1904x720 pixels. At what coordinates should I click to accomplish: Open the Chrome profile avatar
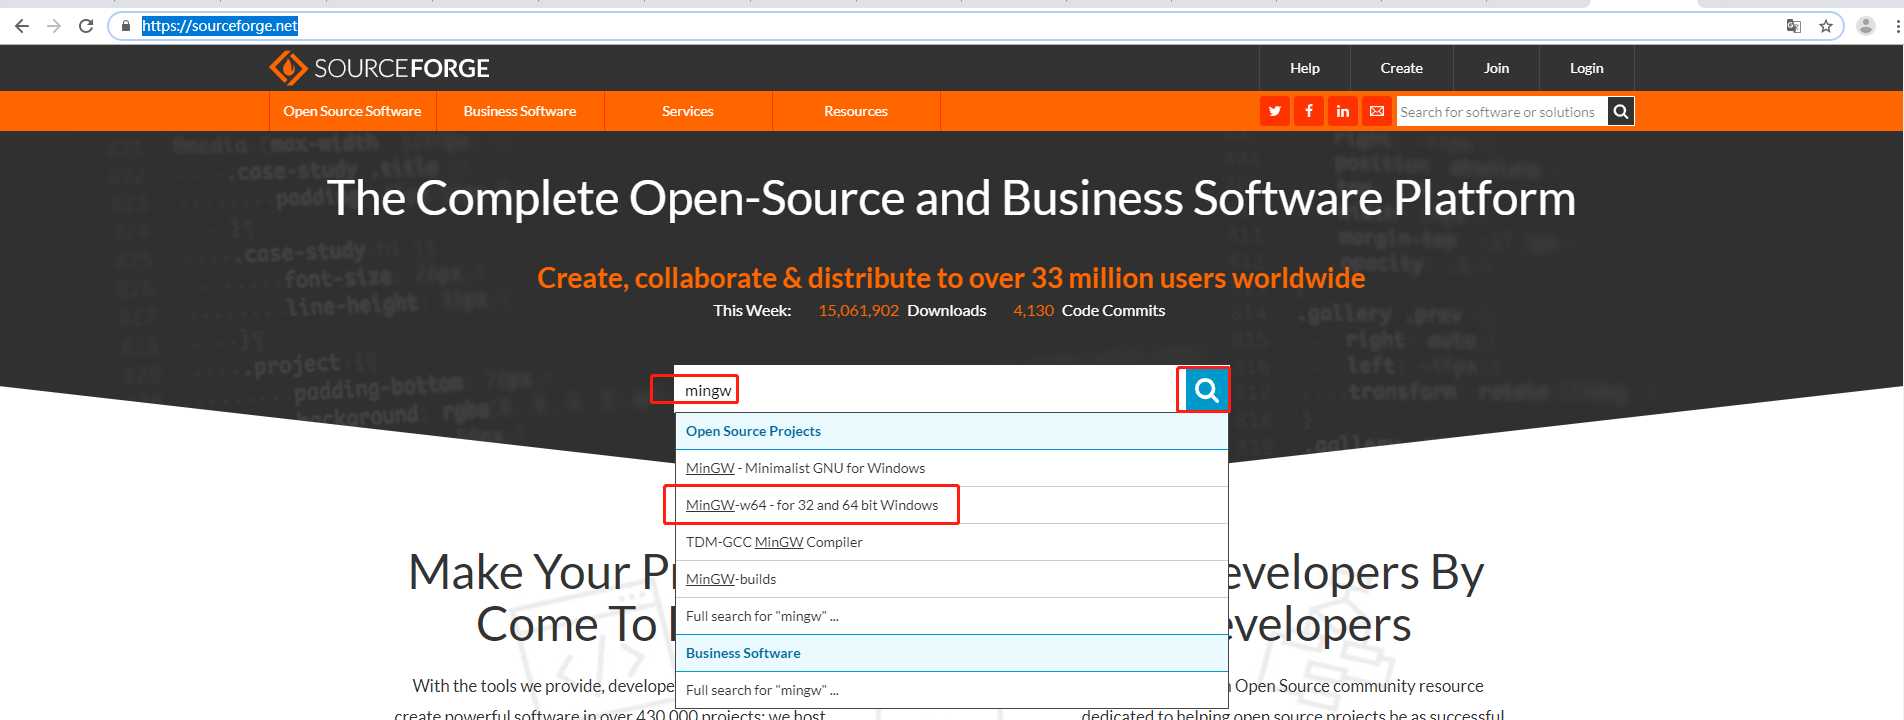pos(1866,26)
